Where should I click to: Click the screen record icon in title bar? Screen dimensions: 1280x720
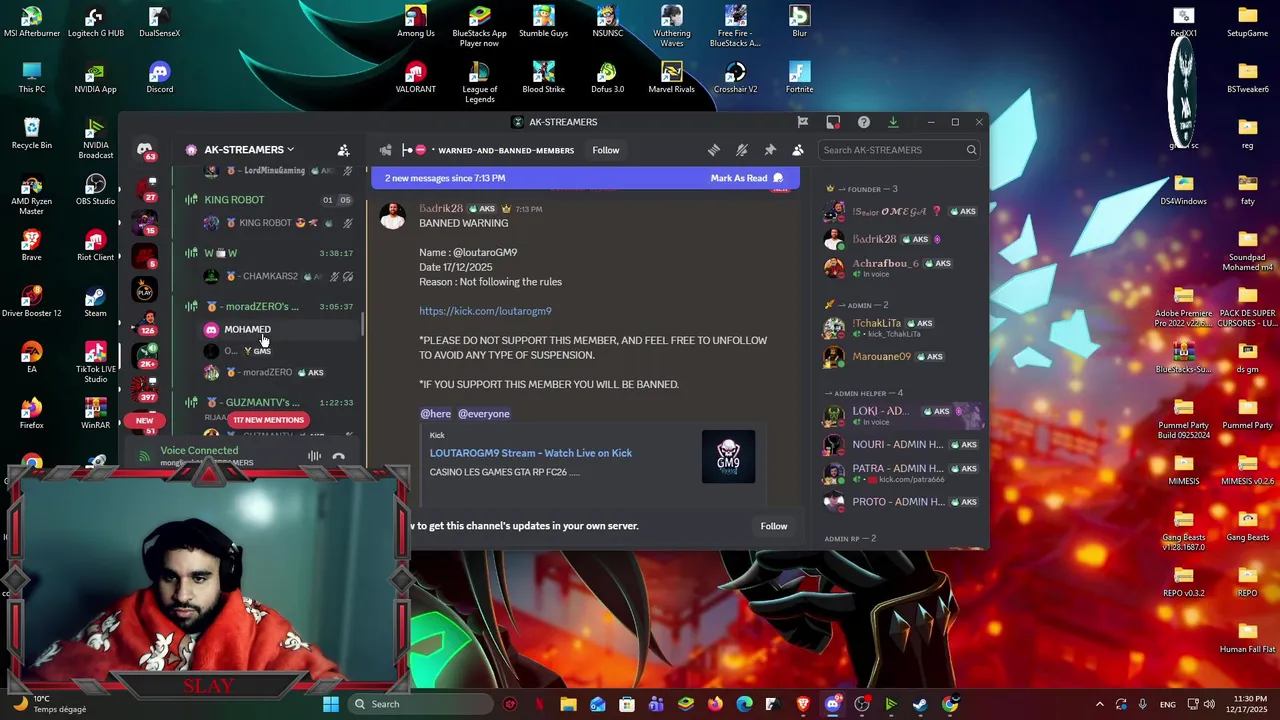[x=833, y=122]
